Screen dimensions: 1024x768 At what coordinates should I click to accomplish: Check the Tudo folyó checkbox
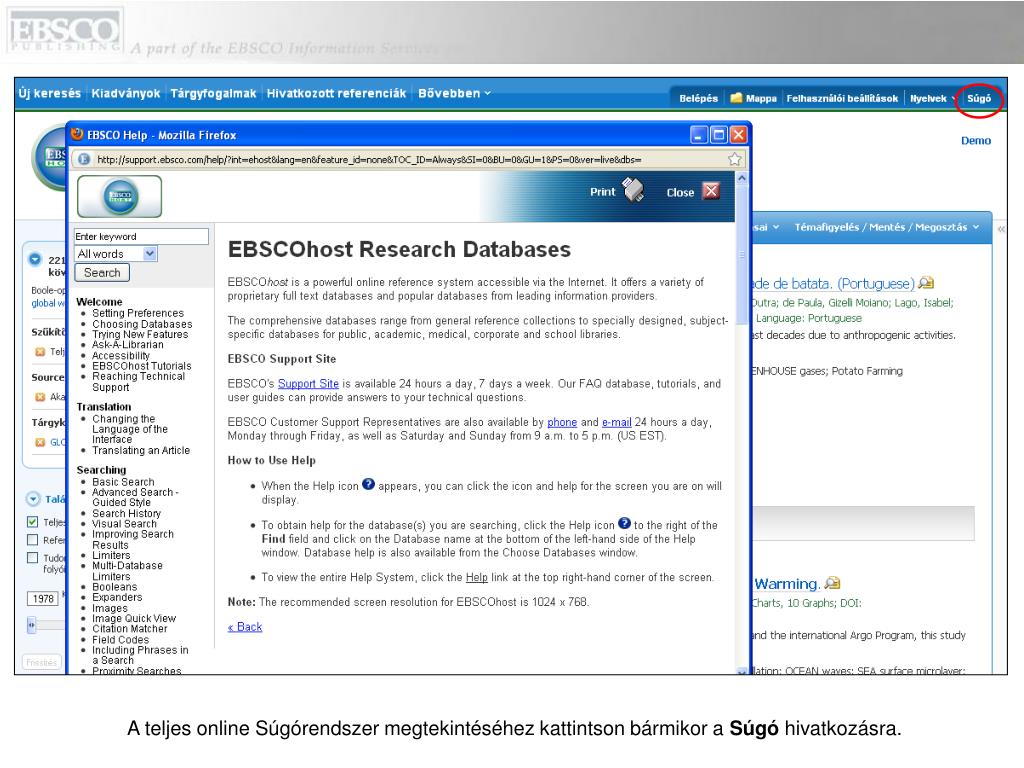click(x=32, y=557)
